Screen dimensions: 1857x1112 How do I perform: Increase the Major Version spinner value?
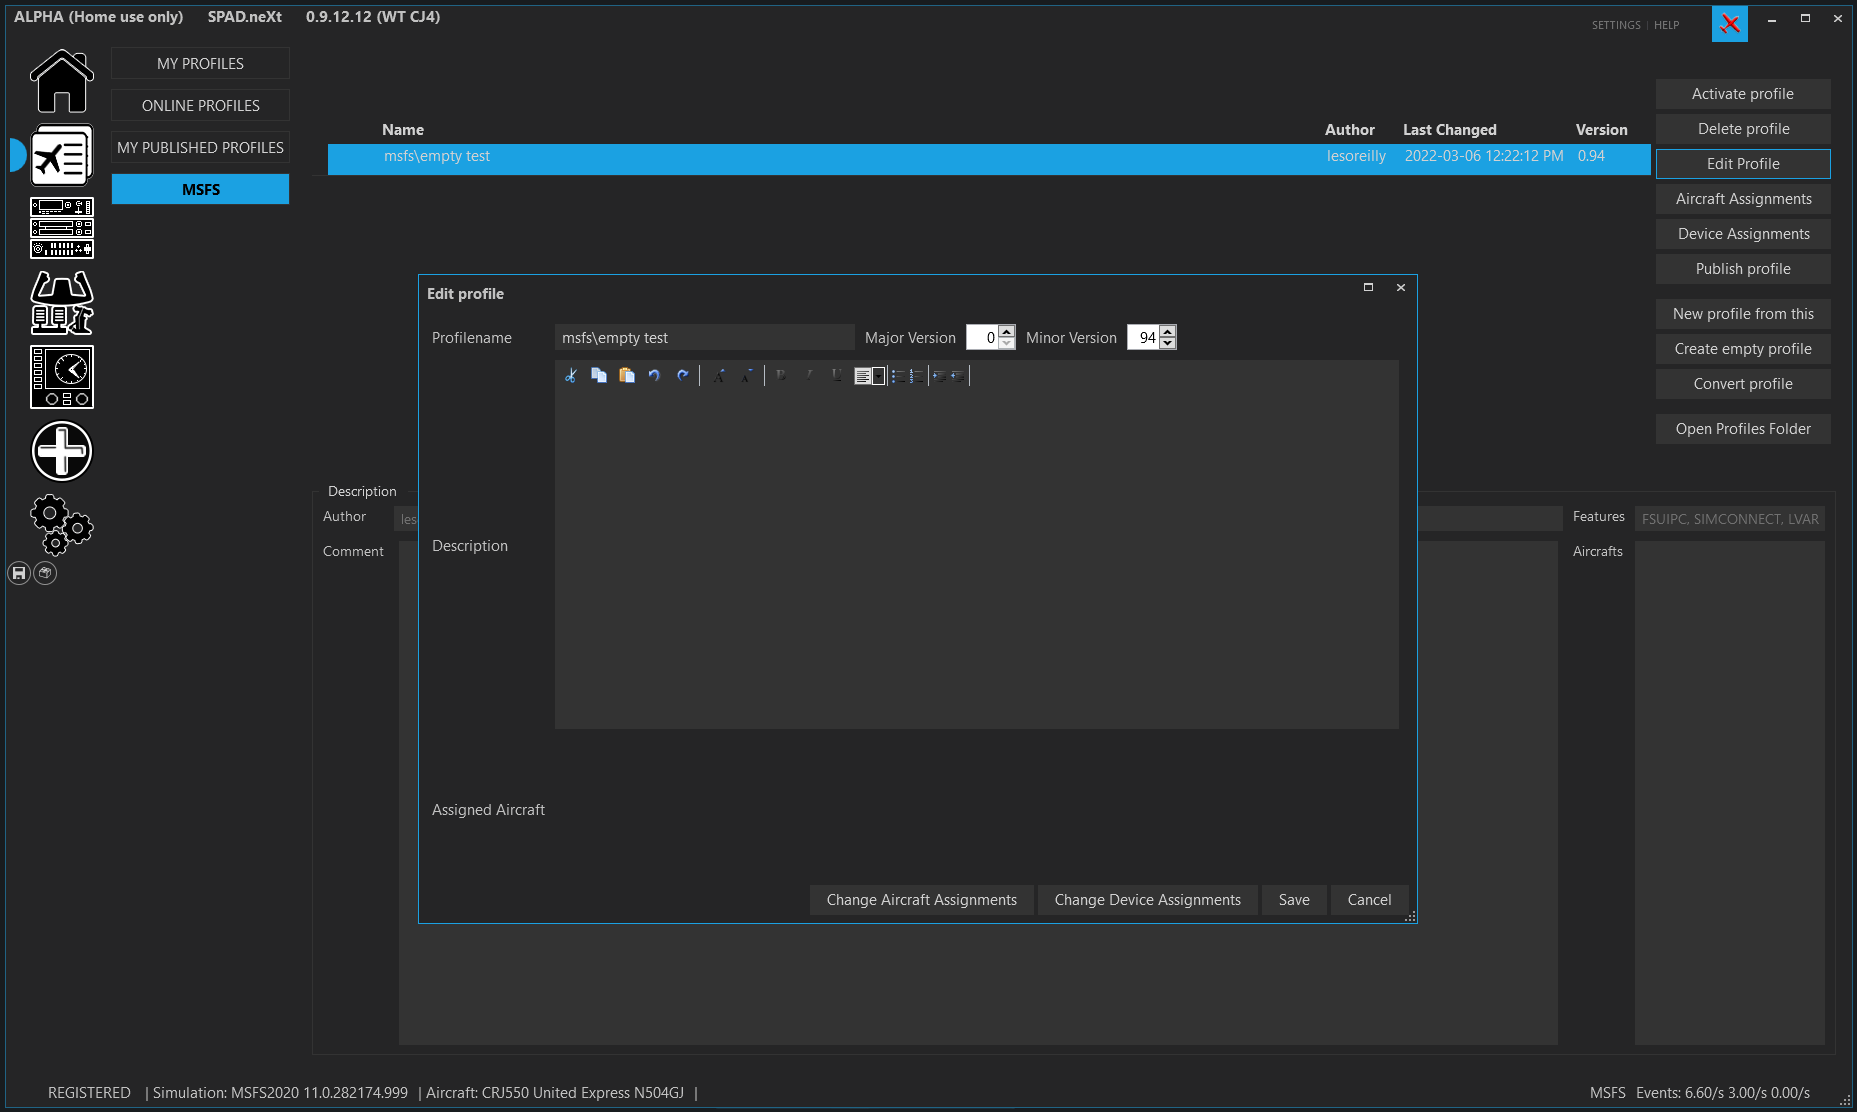coord(1007,331)
